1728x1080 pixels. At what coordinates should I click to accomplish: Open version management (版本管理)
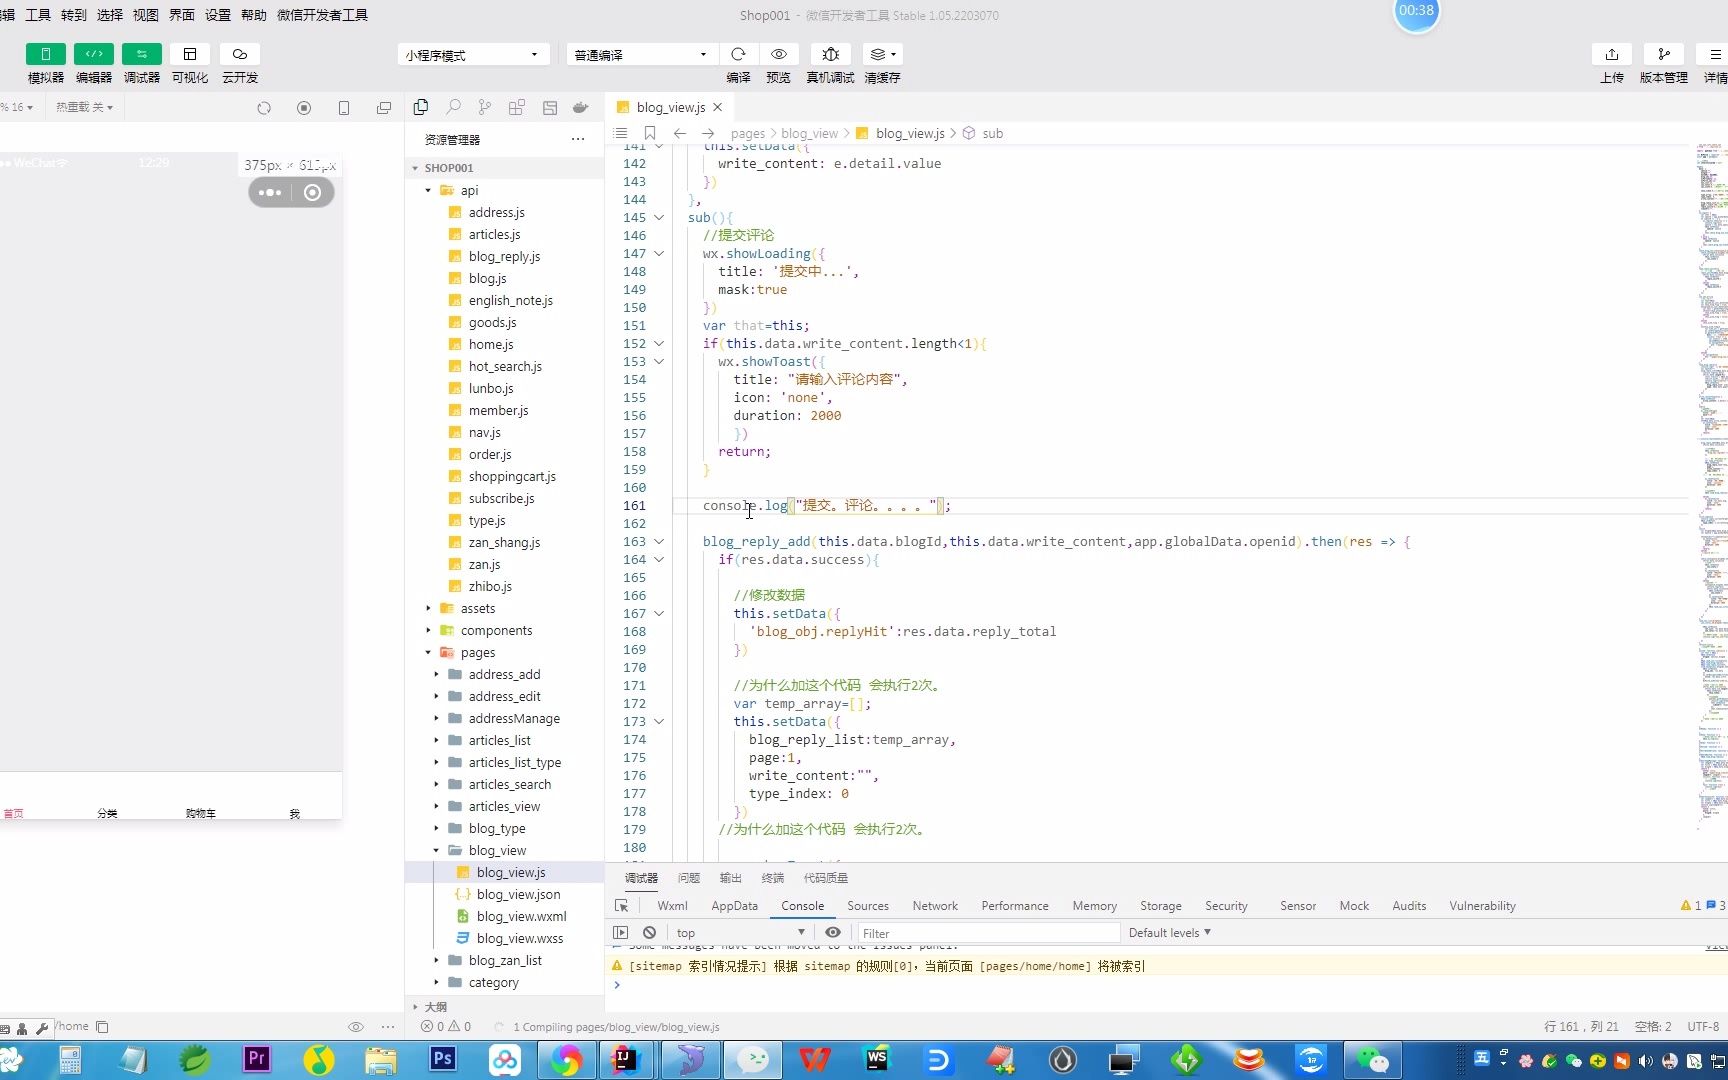coord(1663,55)
